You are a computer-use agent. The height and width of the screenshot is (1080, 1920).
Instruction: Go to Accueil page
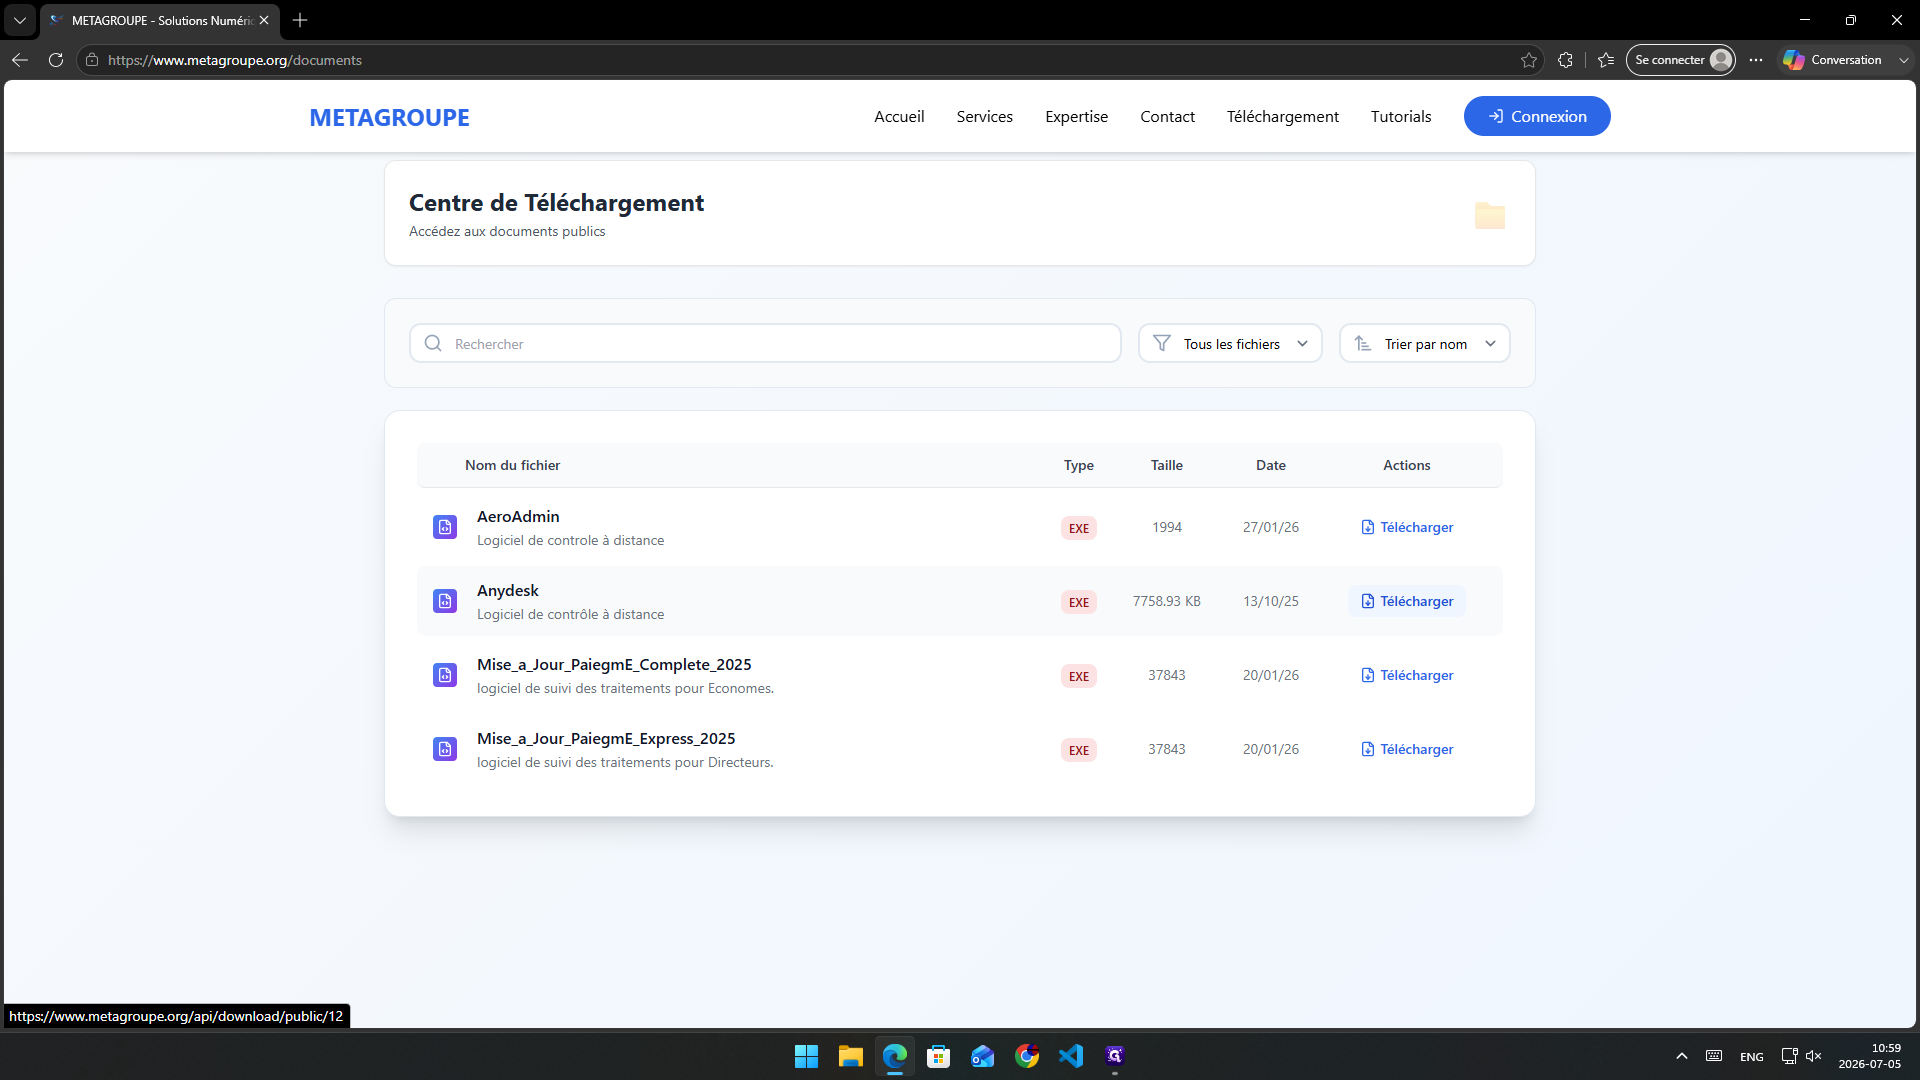(x=899, y=116)
